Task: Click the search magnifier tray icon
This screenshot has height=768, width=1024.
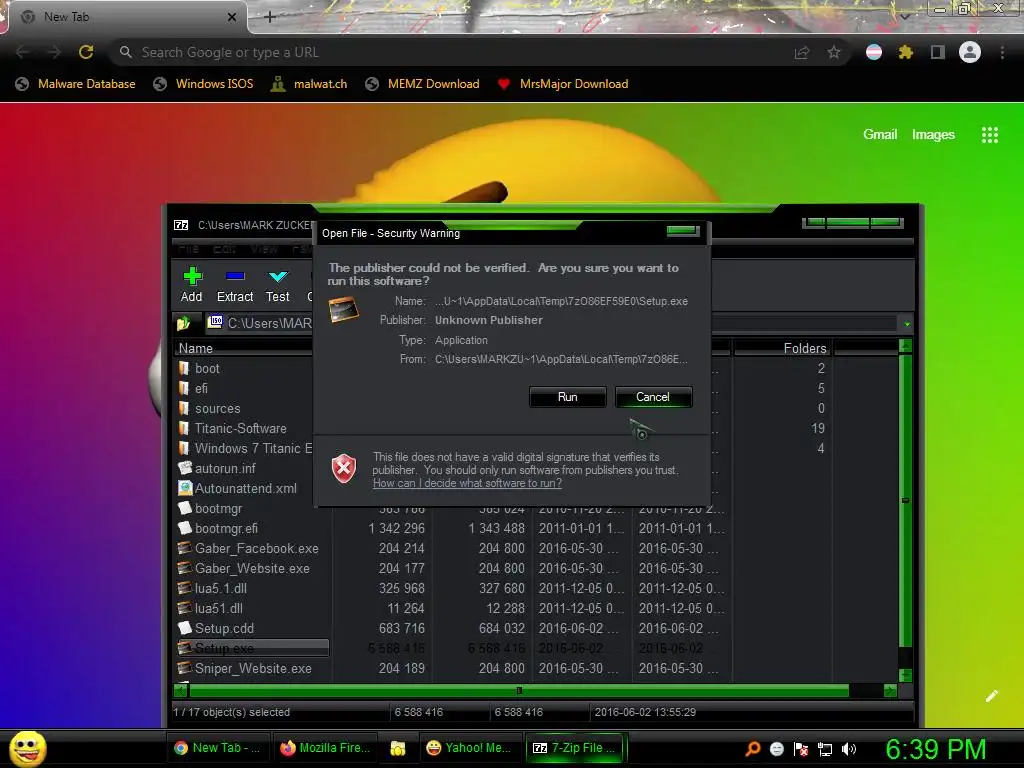Action: pos(753,749)
